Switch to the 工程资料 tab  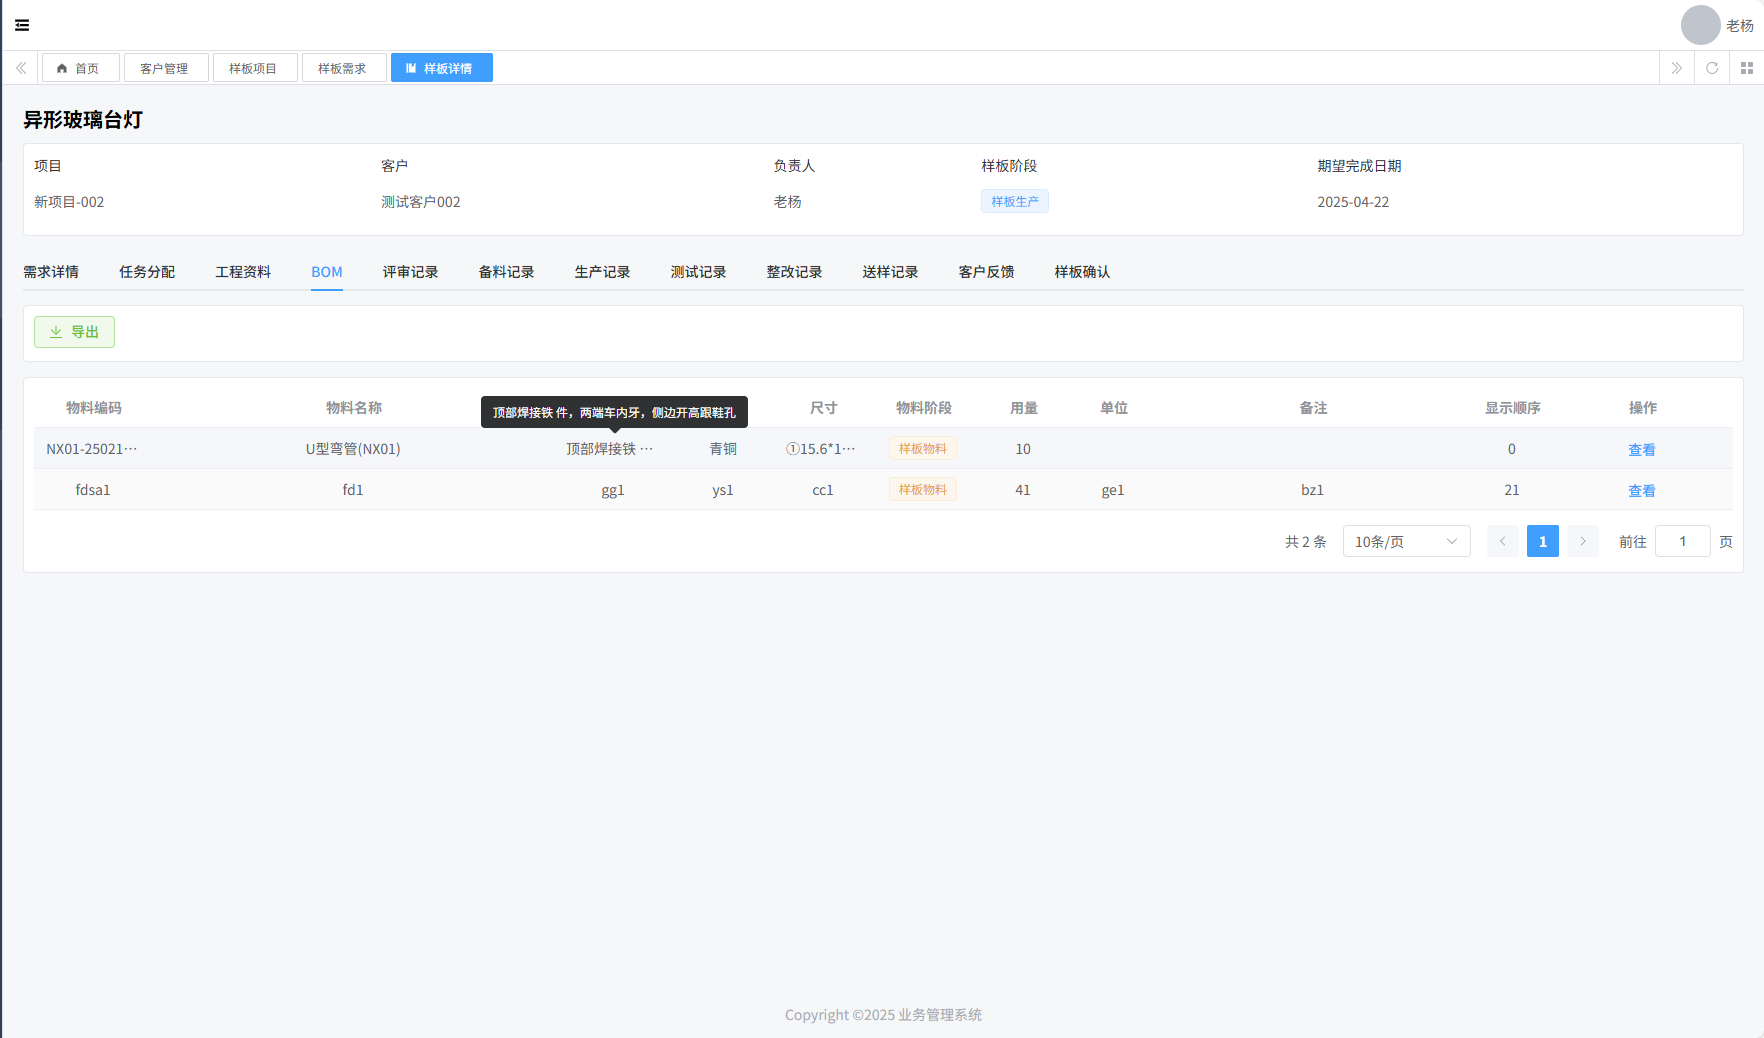pos(243,272)
